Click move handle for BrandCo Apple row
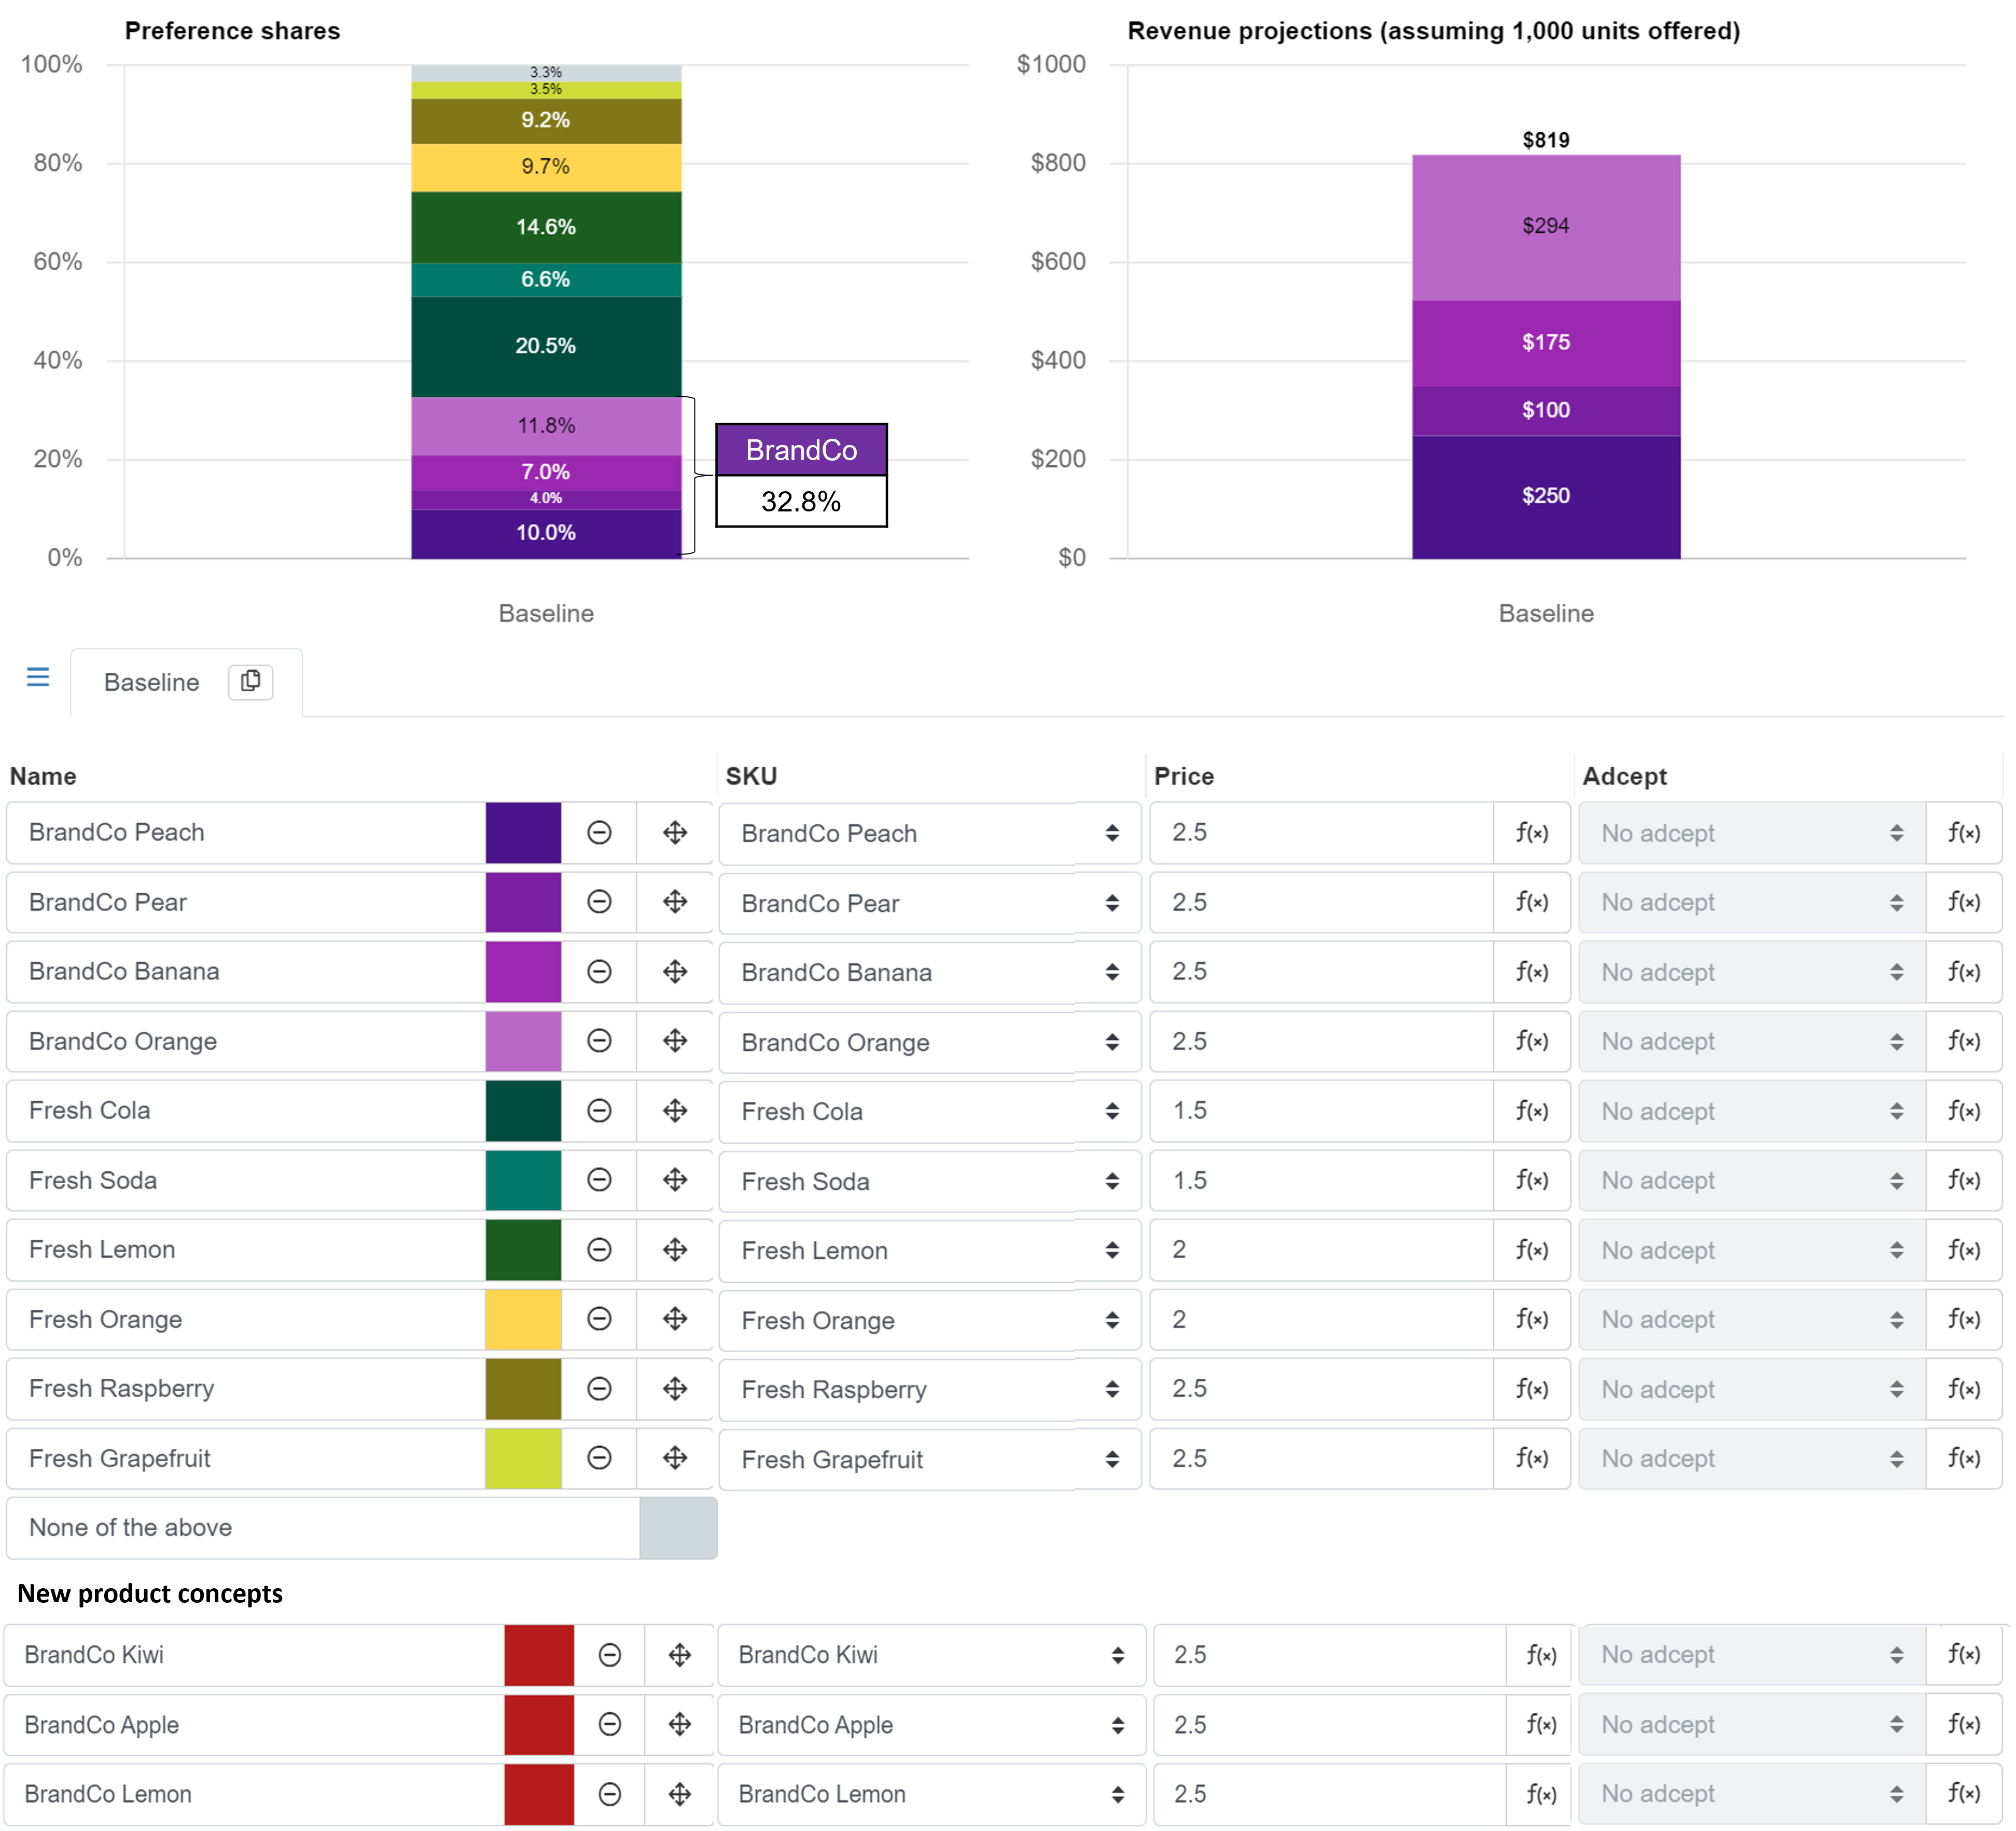This screenshot has width=2016, height=1831. (x=680, y=1724)
